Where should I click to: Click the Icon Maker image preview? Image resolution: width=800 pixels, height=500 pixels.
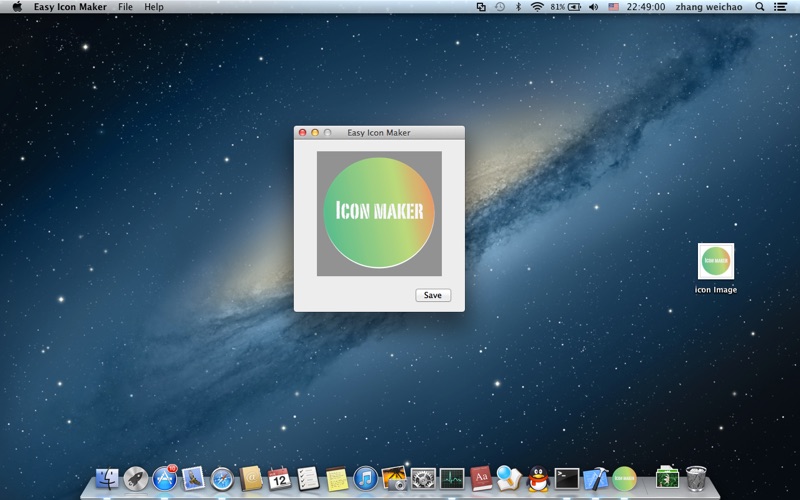379,213
